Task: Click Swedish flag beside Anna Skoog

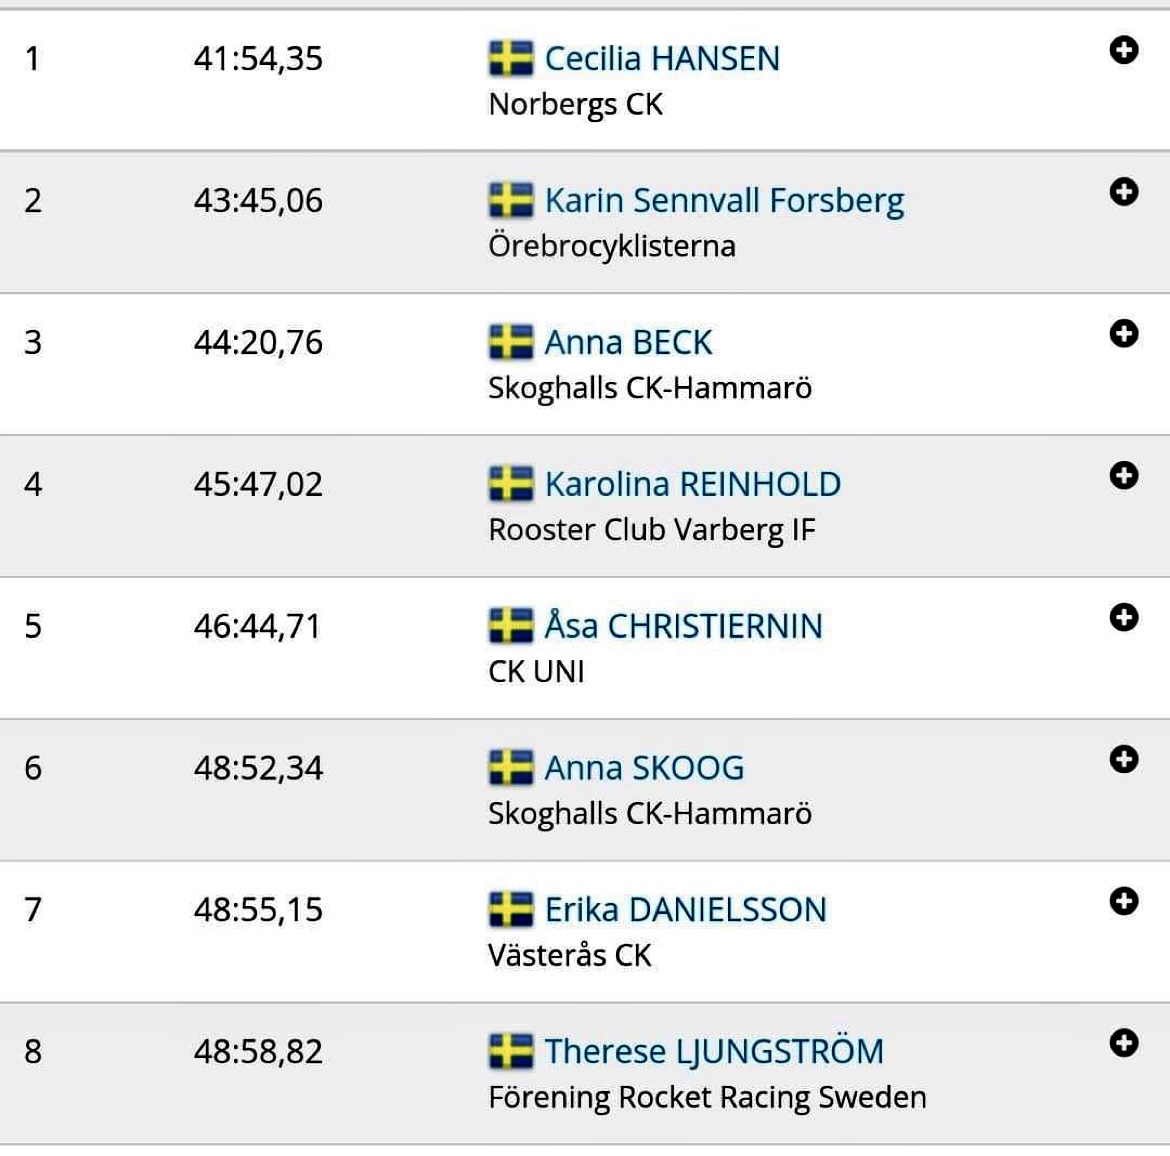Action: (x=510, y=769)
